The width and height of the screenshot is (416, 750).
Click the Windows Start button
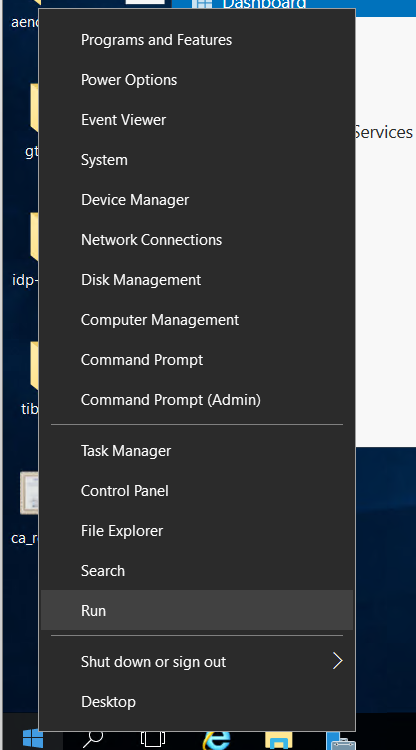tap(33, 739)
